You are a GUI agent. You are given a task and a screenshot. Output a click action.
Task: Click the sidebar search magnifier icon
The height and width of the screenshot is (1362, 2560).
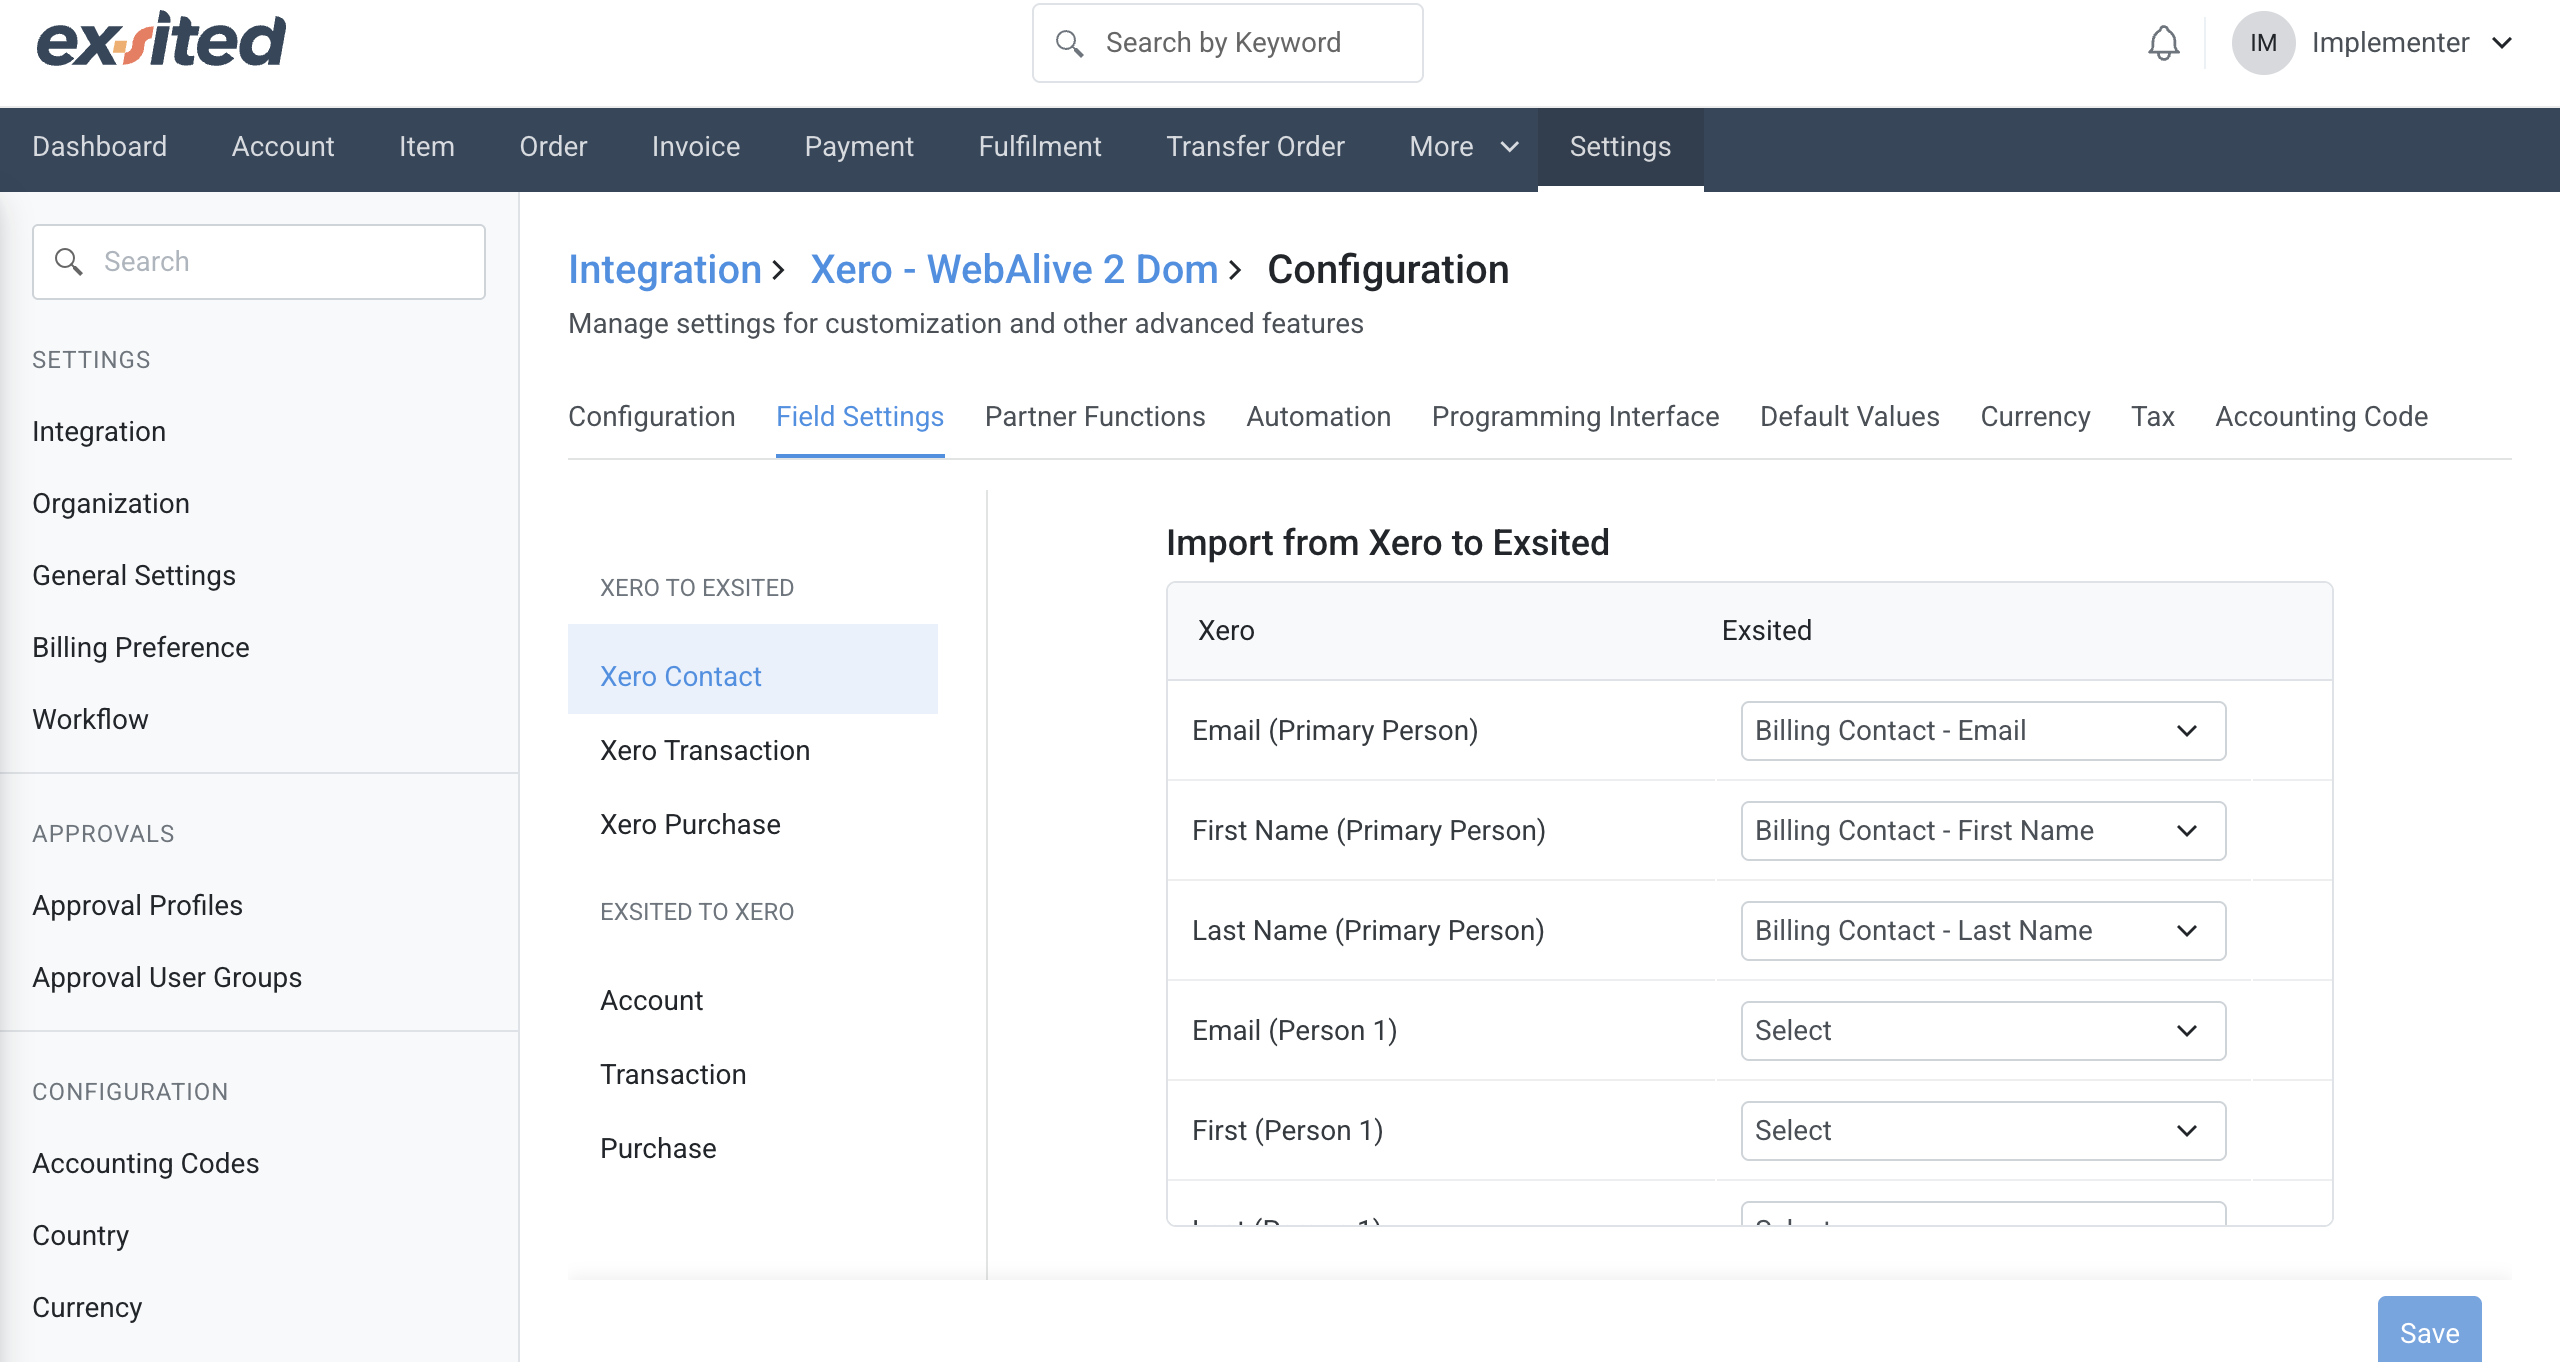[68, 262]
